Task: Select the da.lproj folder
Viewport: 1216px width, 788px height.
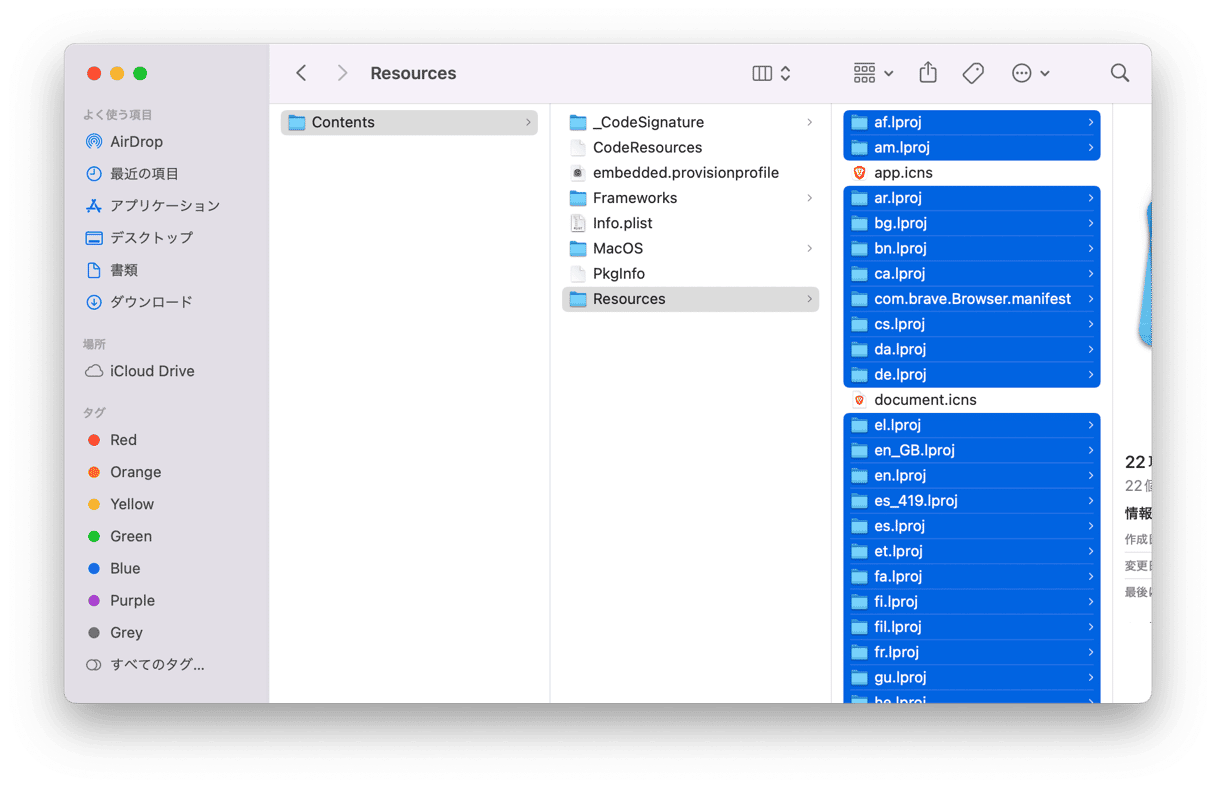Action: tap(972, 349)
